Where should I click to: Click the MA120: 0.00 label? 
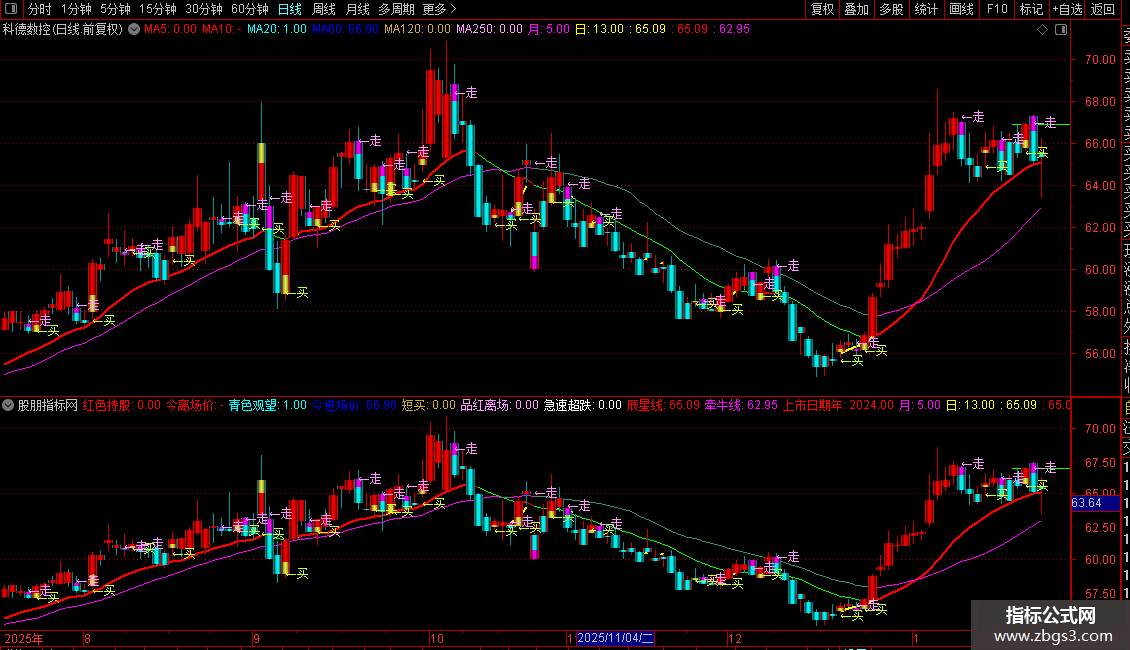coord(417,29)
